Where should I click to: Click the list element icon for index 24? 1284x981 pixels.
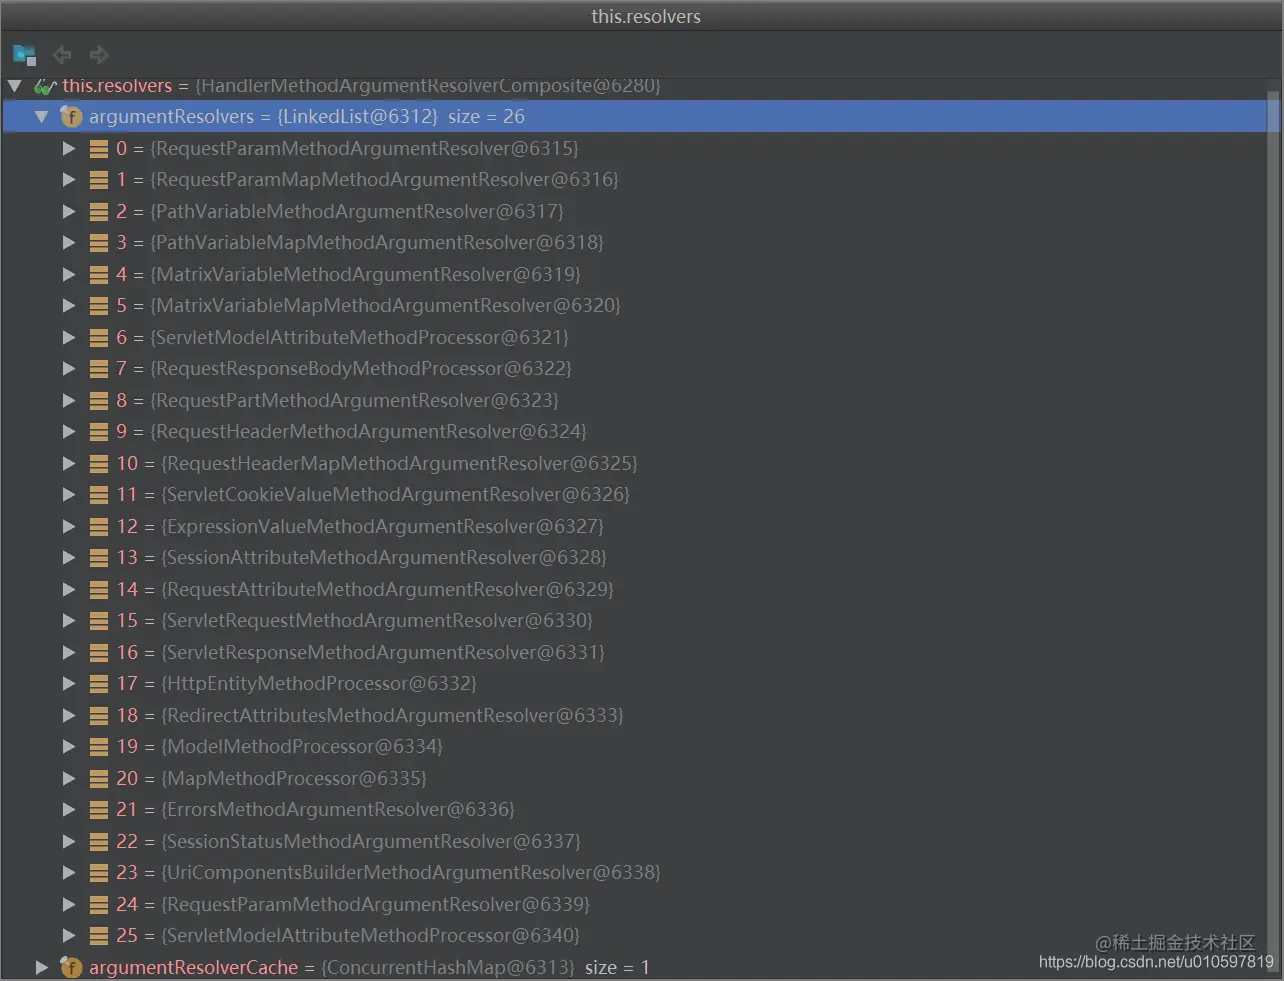[x=99, y=904]
